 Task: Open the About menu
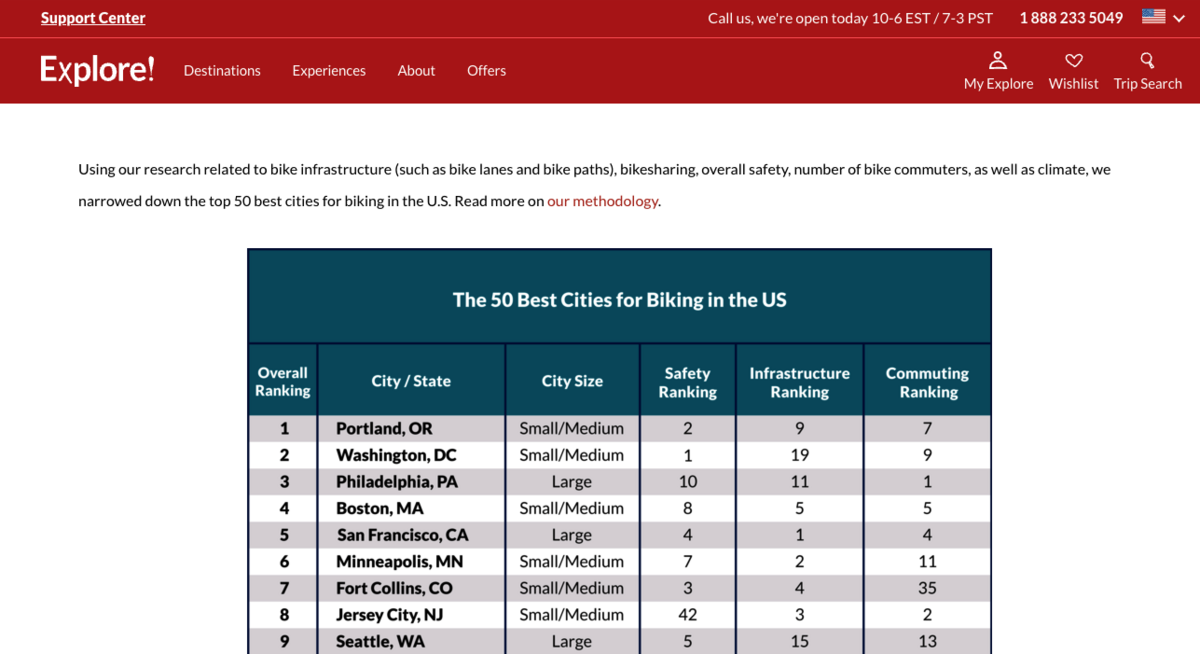(416, 71)
